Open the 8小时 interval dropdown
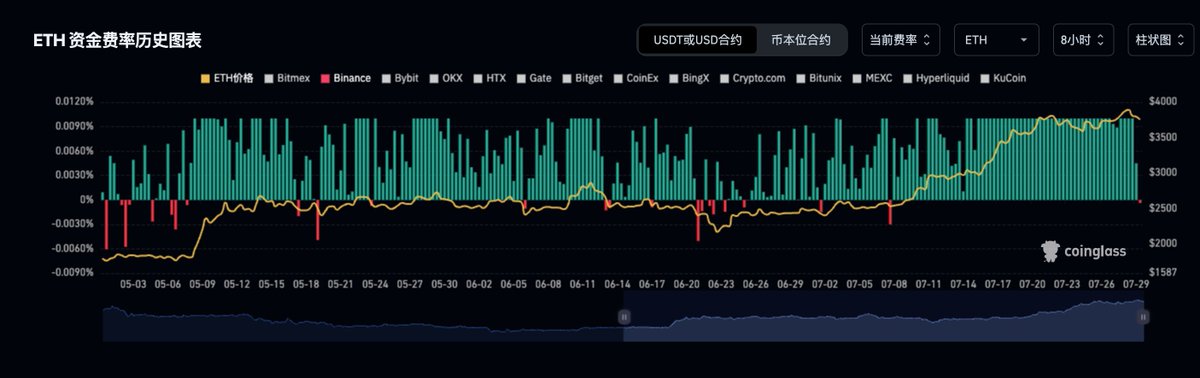 [x=1083, y=40]
